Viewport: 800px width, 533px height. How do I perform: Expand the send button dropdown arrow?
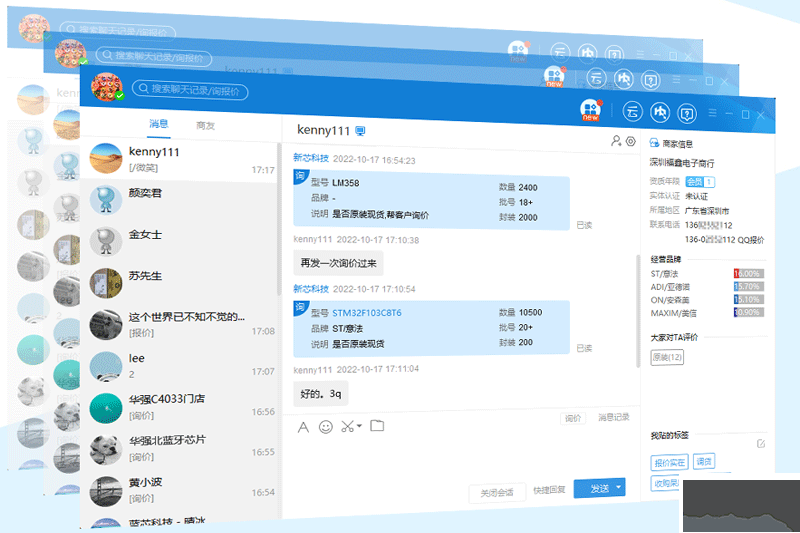[x=619, y=488]
